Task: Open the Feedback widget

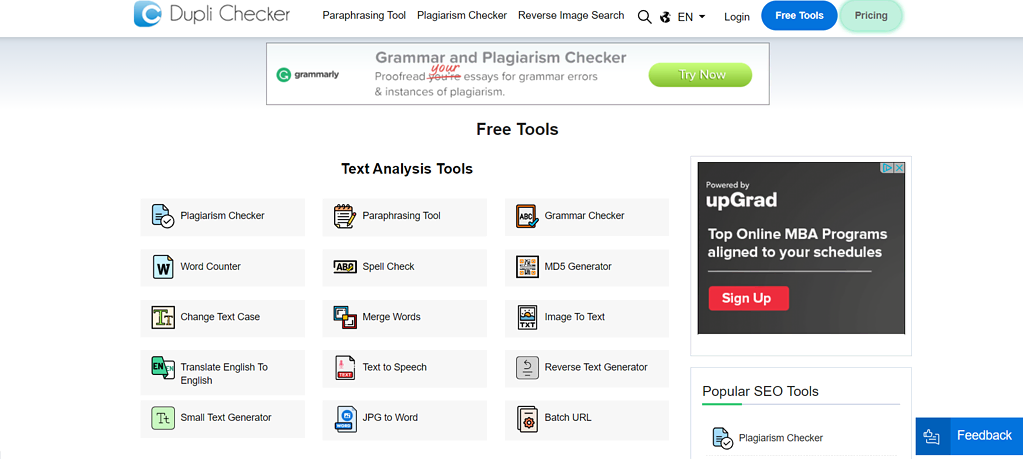Action: tap(969, 436)
